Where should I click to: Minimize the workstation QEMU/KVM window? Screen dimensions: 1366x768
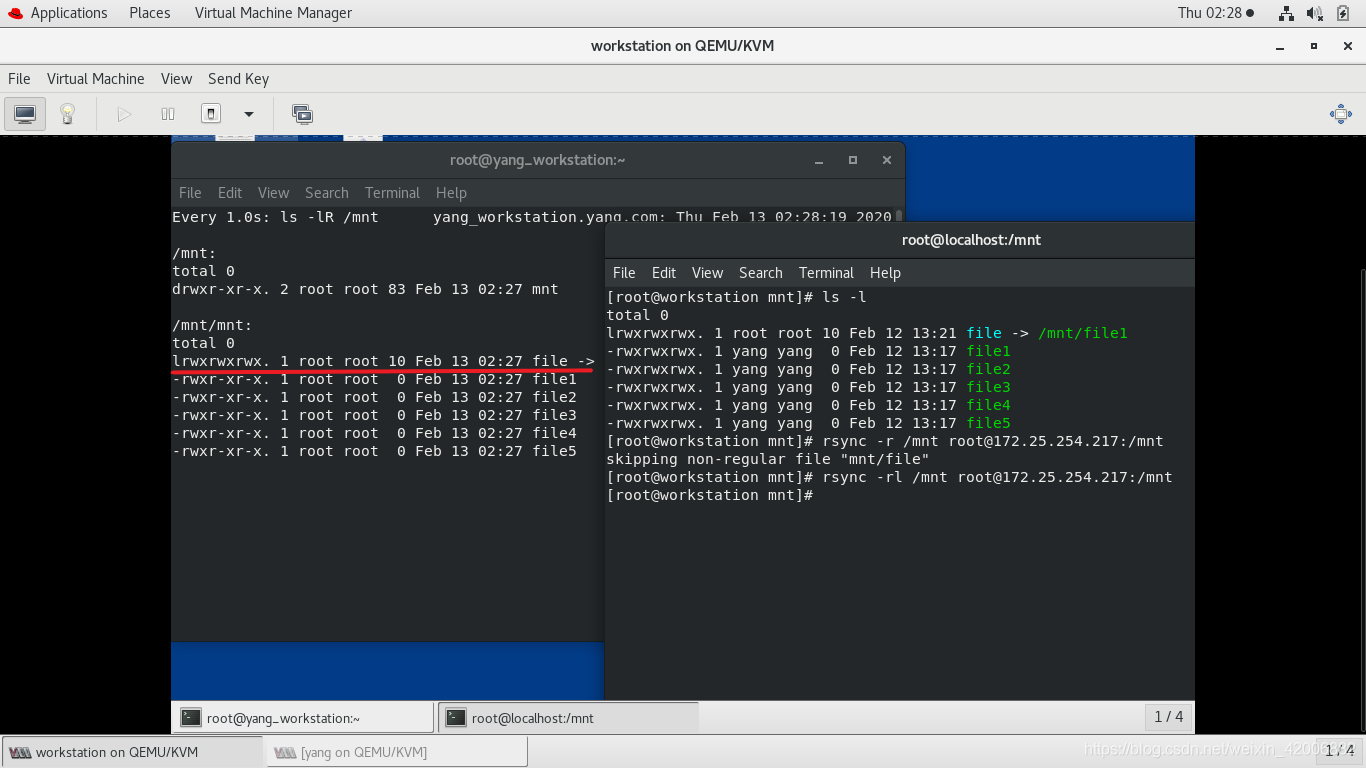[x=1281, y=46]
